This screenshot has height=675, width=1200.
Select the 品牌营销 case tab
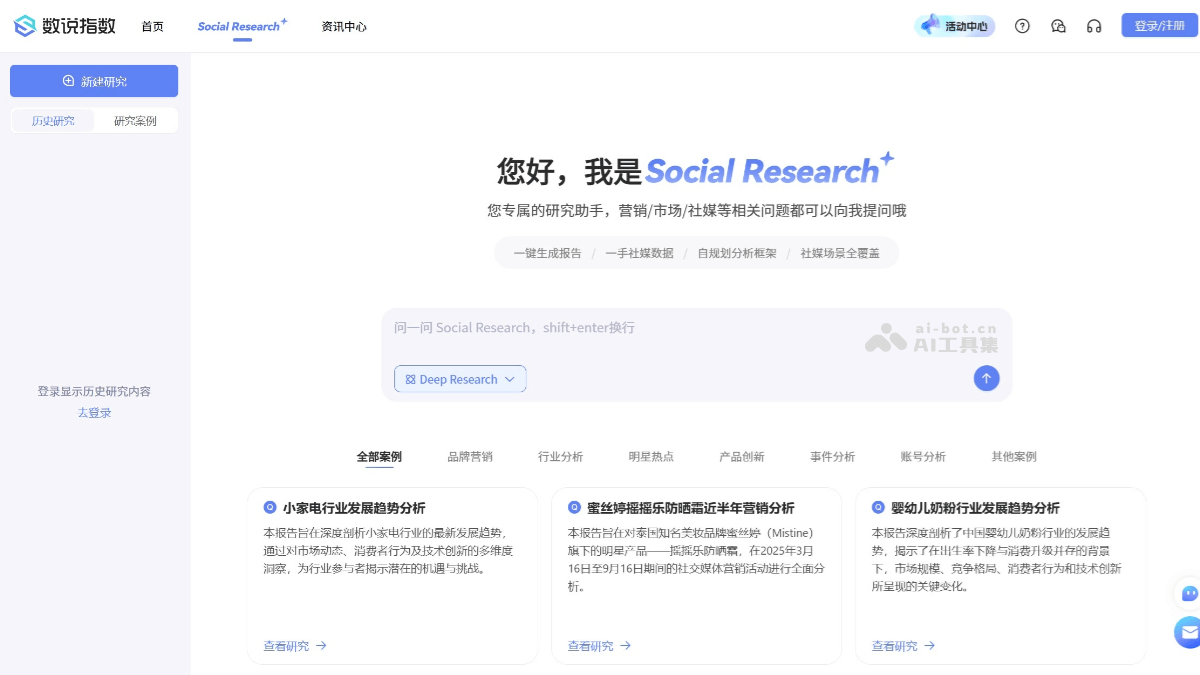tap(470, 456)
